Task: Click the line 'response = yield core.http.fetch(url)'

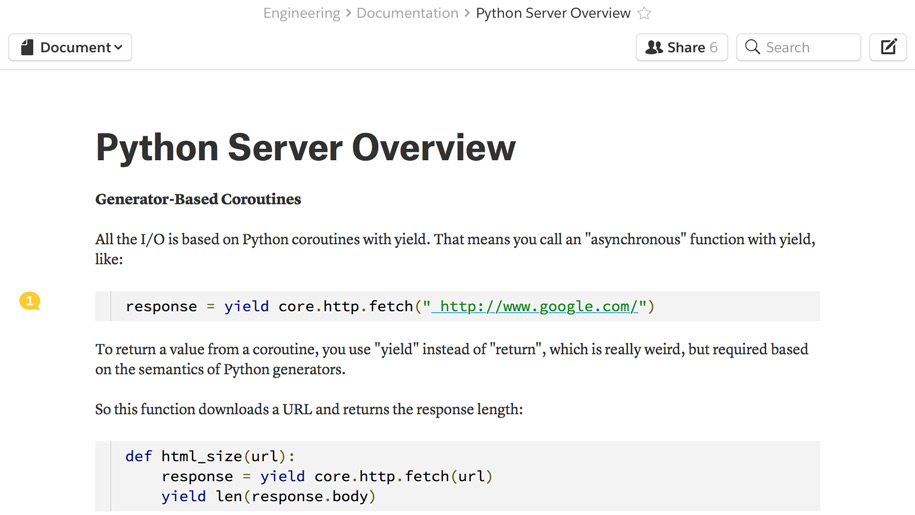Action: click(327, 477)
